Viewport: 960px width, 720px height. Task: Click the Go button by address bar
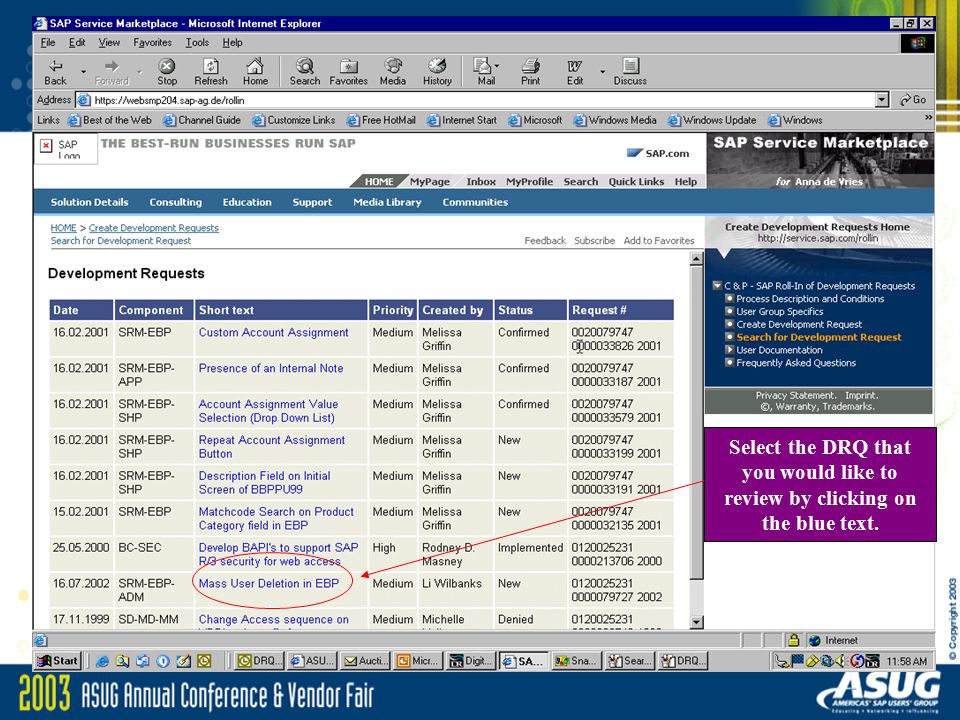pos(913,100)
